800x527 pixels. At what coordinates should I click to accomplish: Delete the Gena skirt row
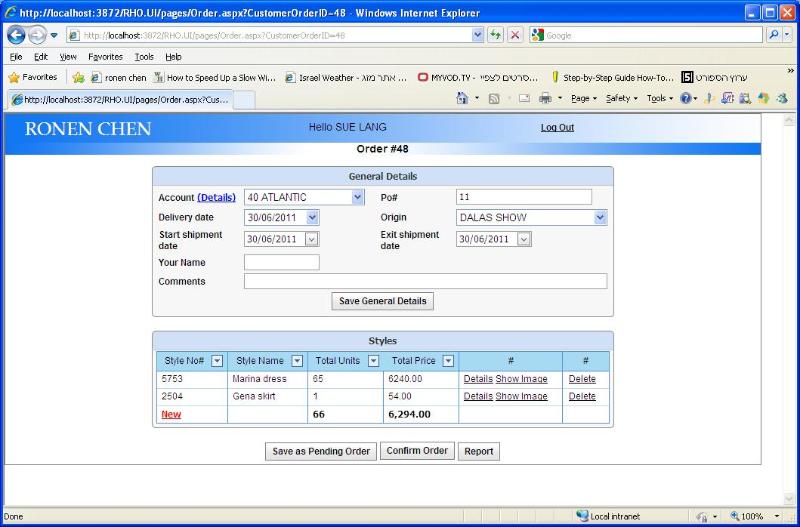(x=582, y=396)
